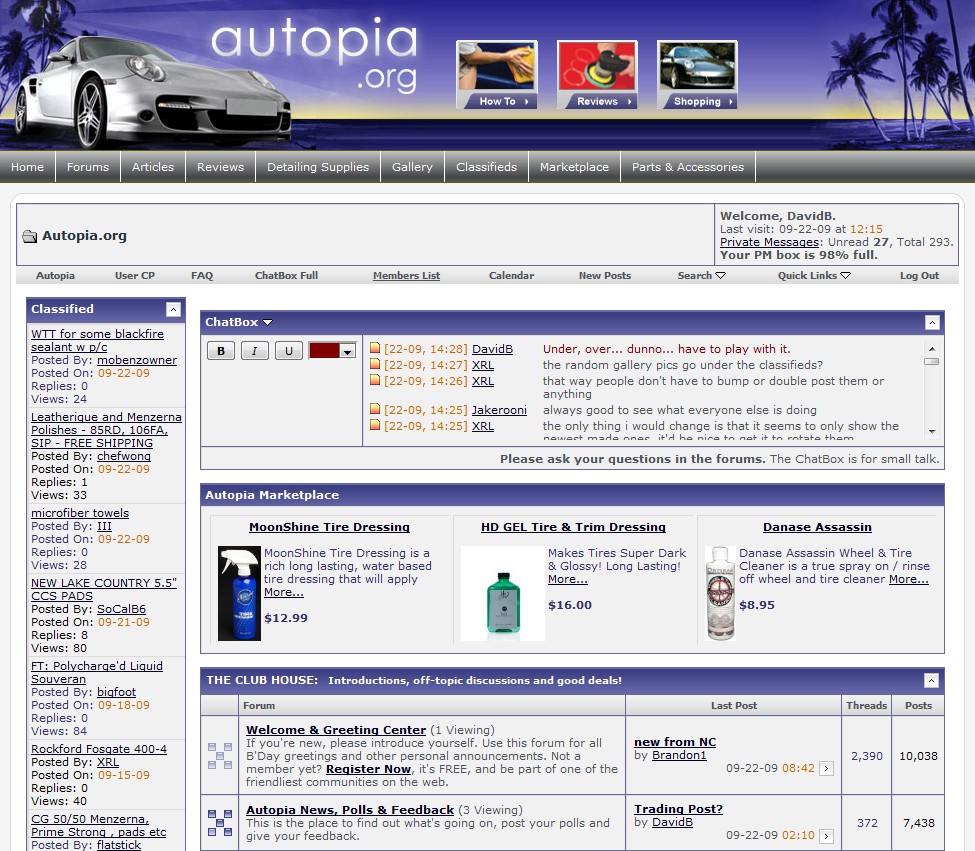Viewport: 975px width, 851px height.
Task: Click the message icon beside XRL 14:26
Action: click(x=375, y=380)
